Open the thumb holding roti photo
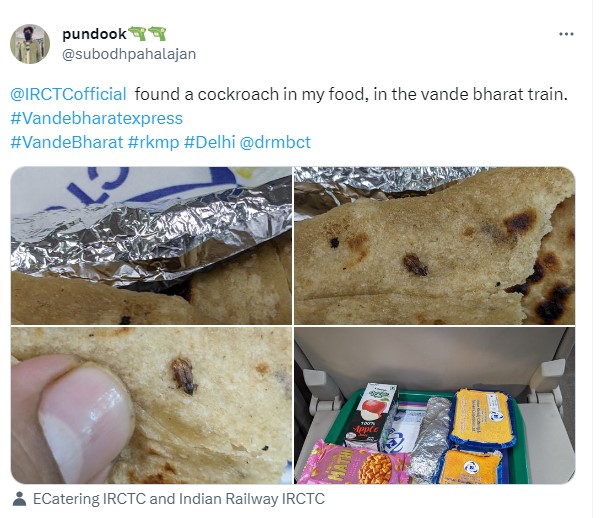614x518 pixels. 151,405
